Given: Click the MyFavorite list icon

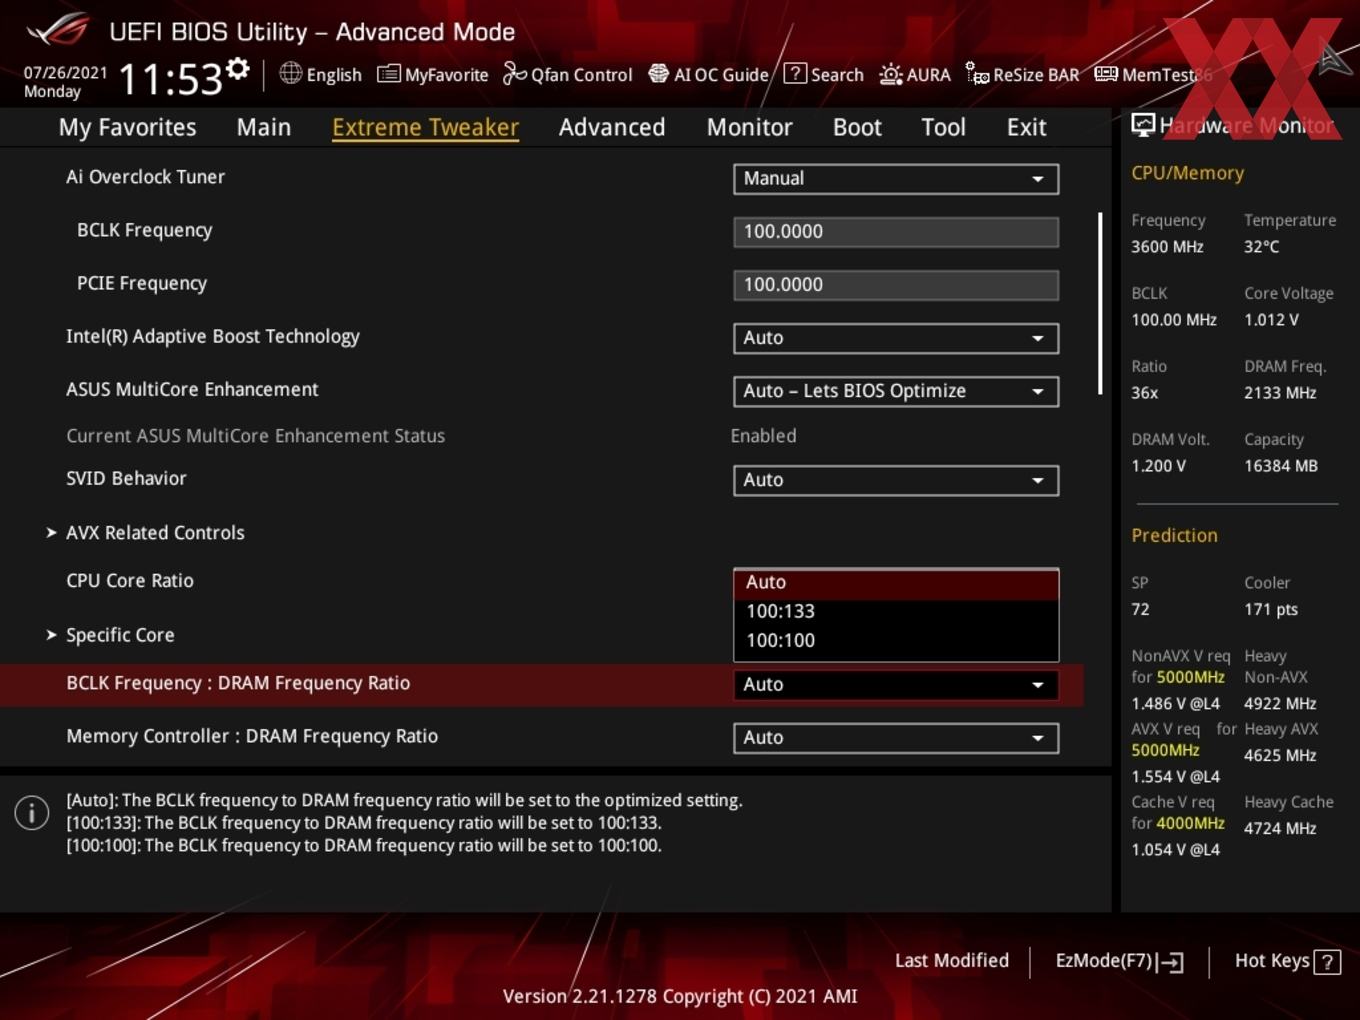Looking at the screenshot, I should pos(389,74).
